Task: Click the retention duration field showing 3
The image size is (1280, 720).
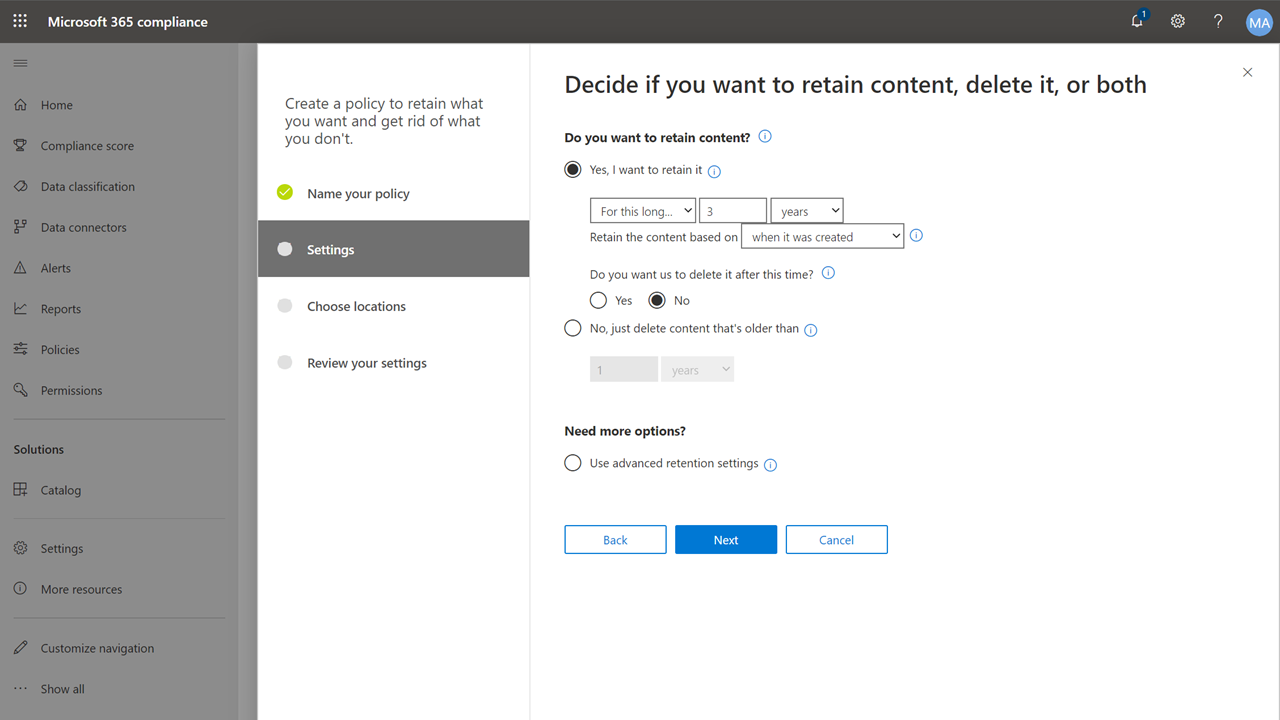Action: [733, 211]
